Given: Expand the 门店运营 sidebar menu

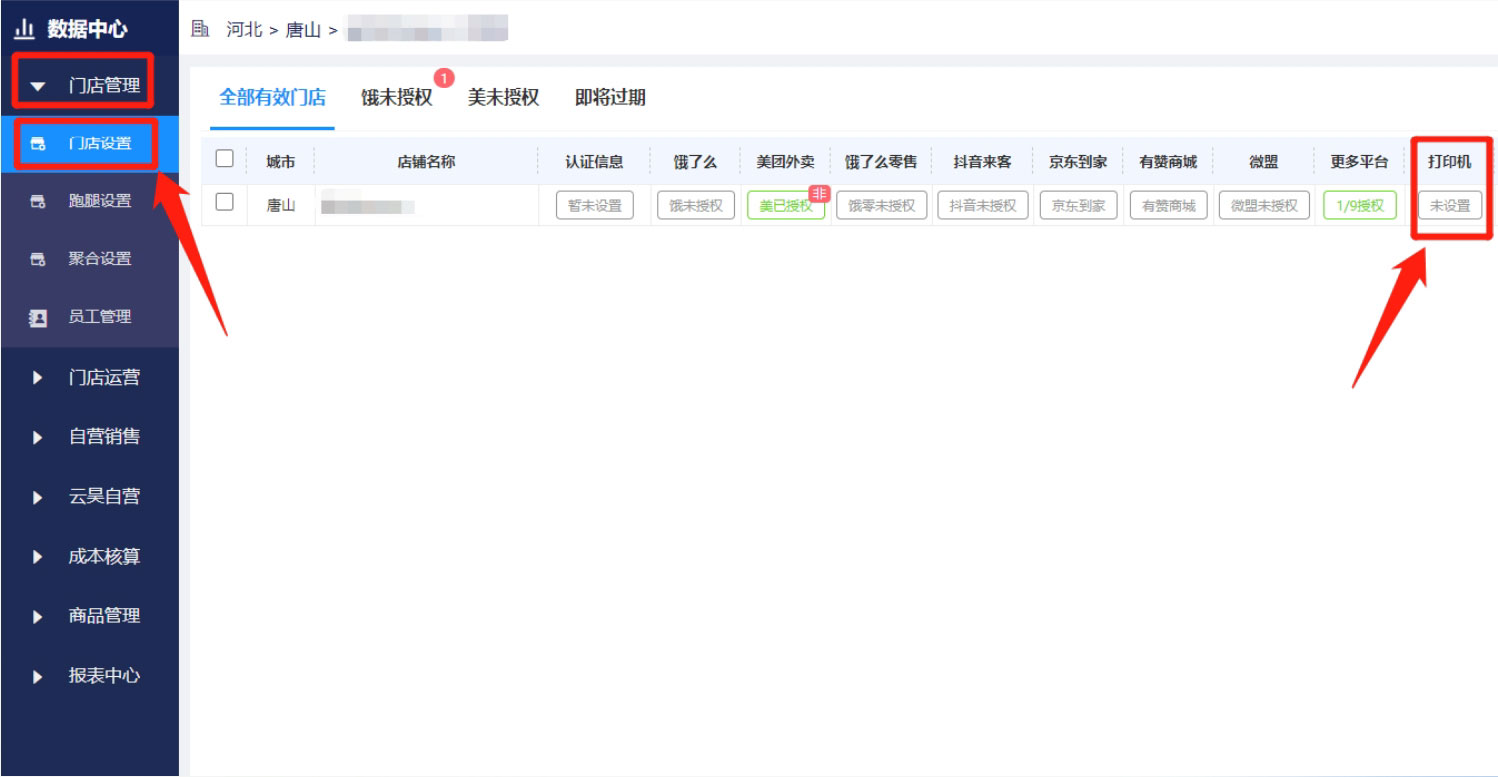Looking at the screenshot, I should (x=103, y=378).
